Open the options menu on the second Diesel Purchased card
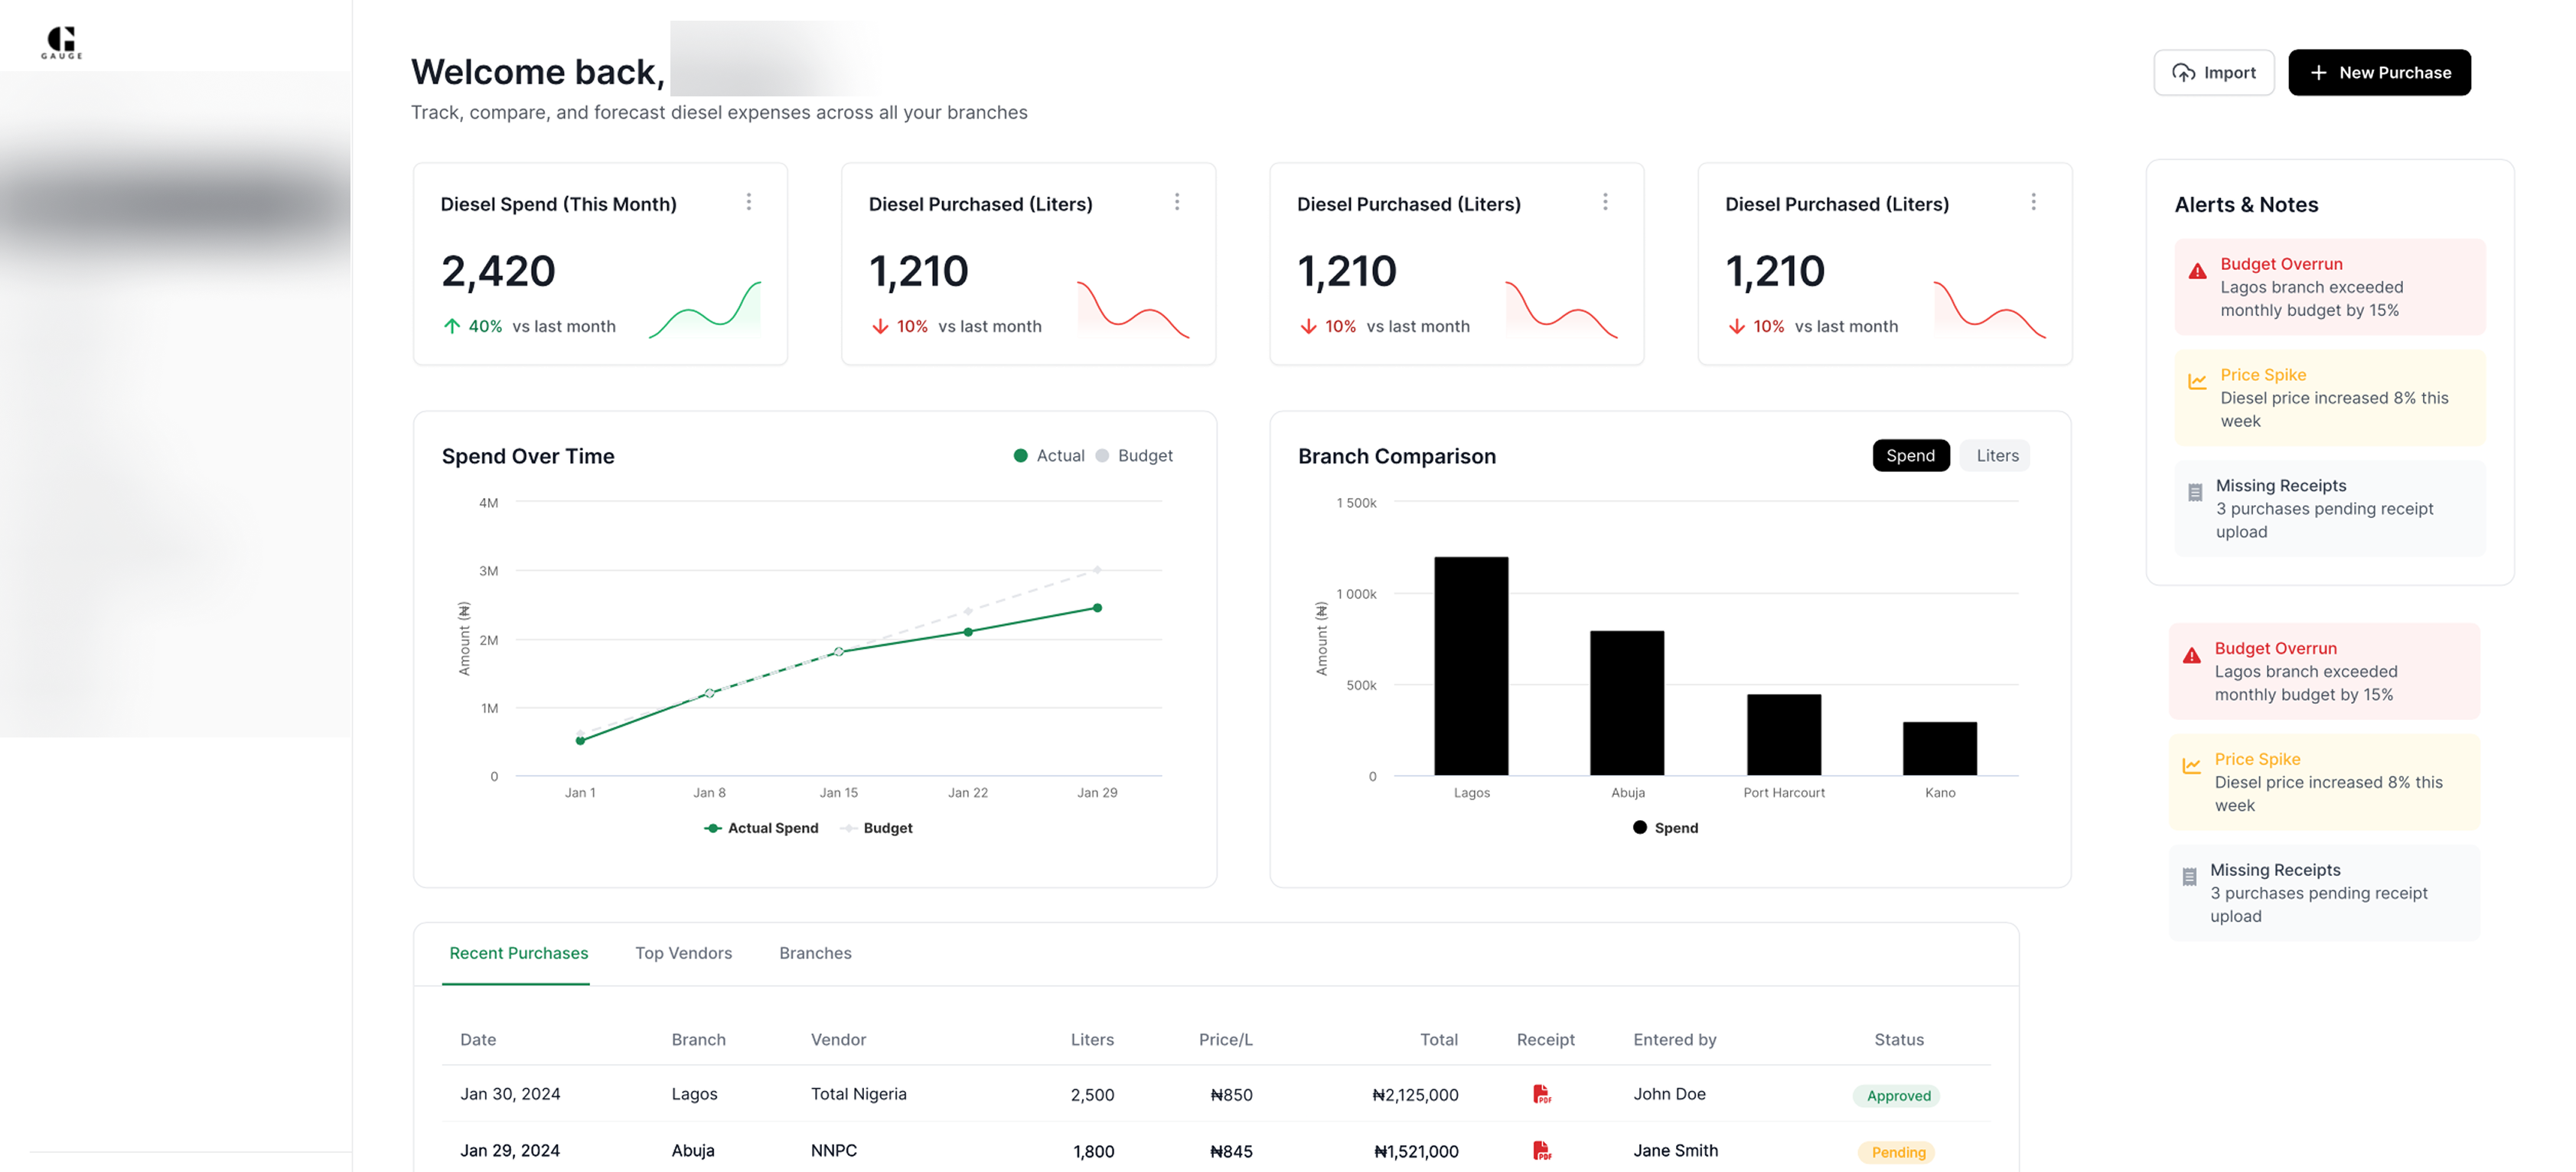2576x1172 pixels. 1177,201
